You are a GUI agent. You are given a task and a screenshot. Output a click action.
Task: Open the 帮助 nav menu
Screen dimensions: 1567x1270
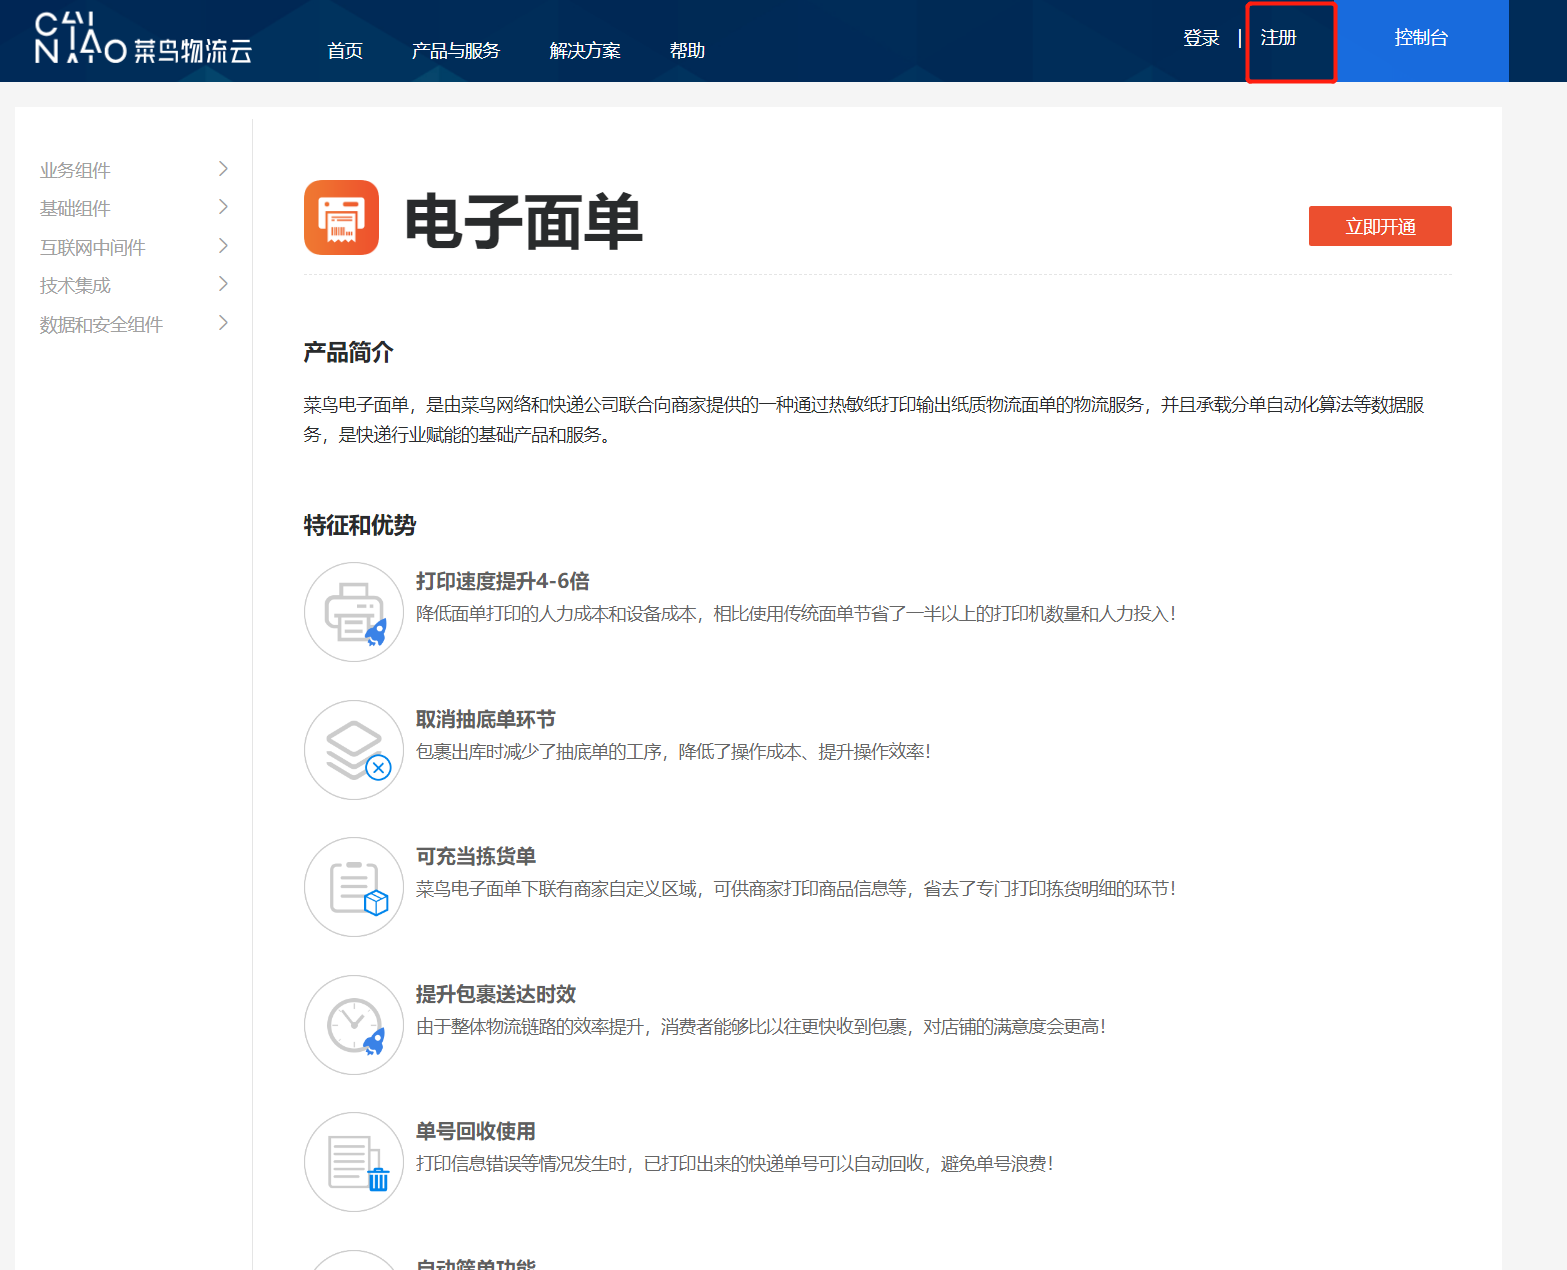point(687,50)
